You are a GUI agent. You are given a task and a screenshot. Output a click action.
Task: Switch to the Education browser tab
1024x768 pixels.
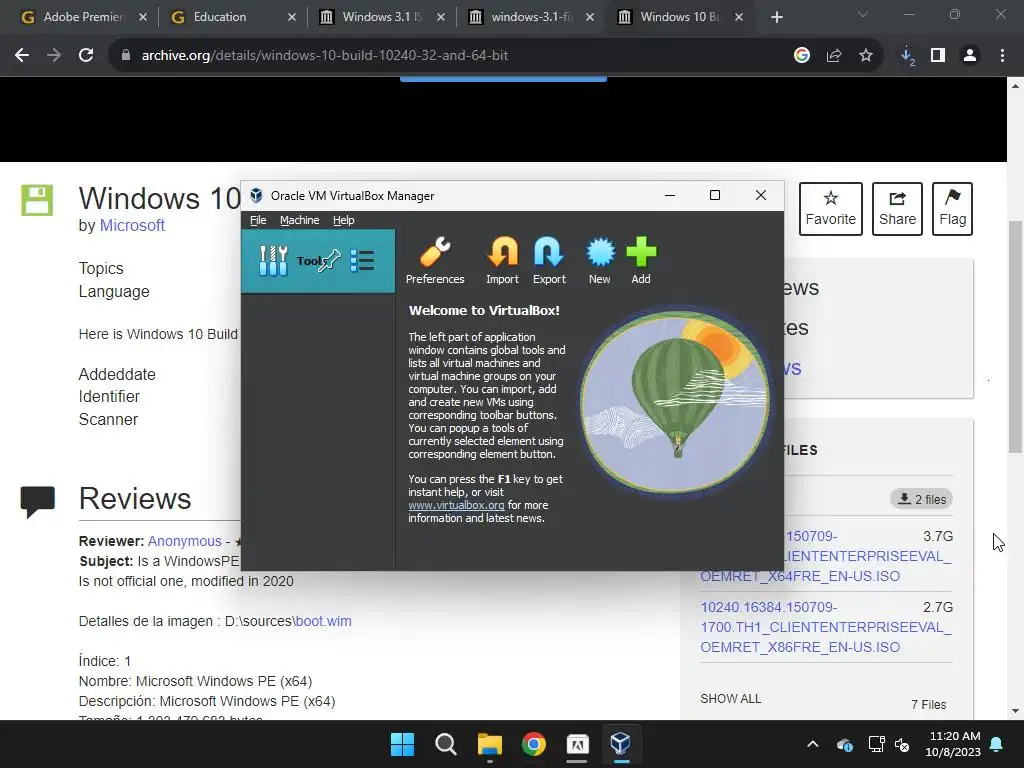point(219,17)
